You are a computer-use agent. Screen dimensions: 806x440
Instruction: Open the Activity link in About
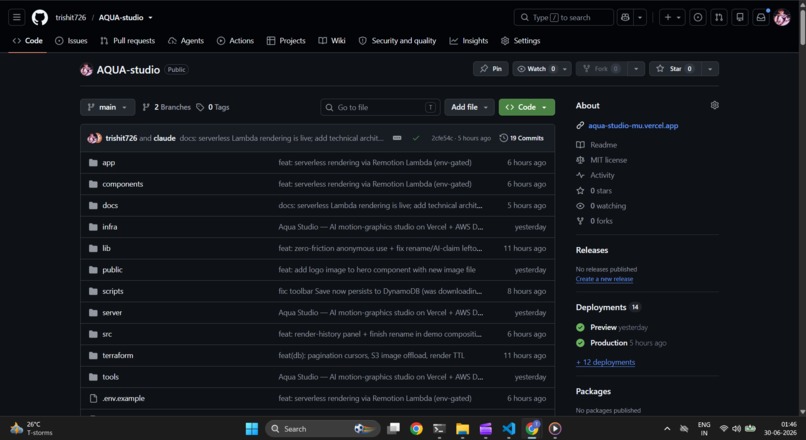602,175
